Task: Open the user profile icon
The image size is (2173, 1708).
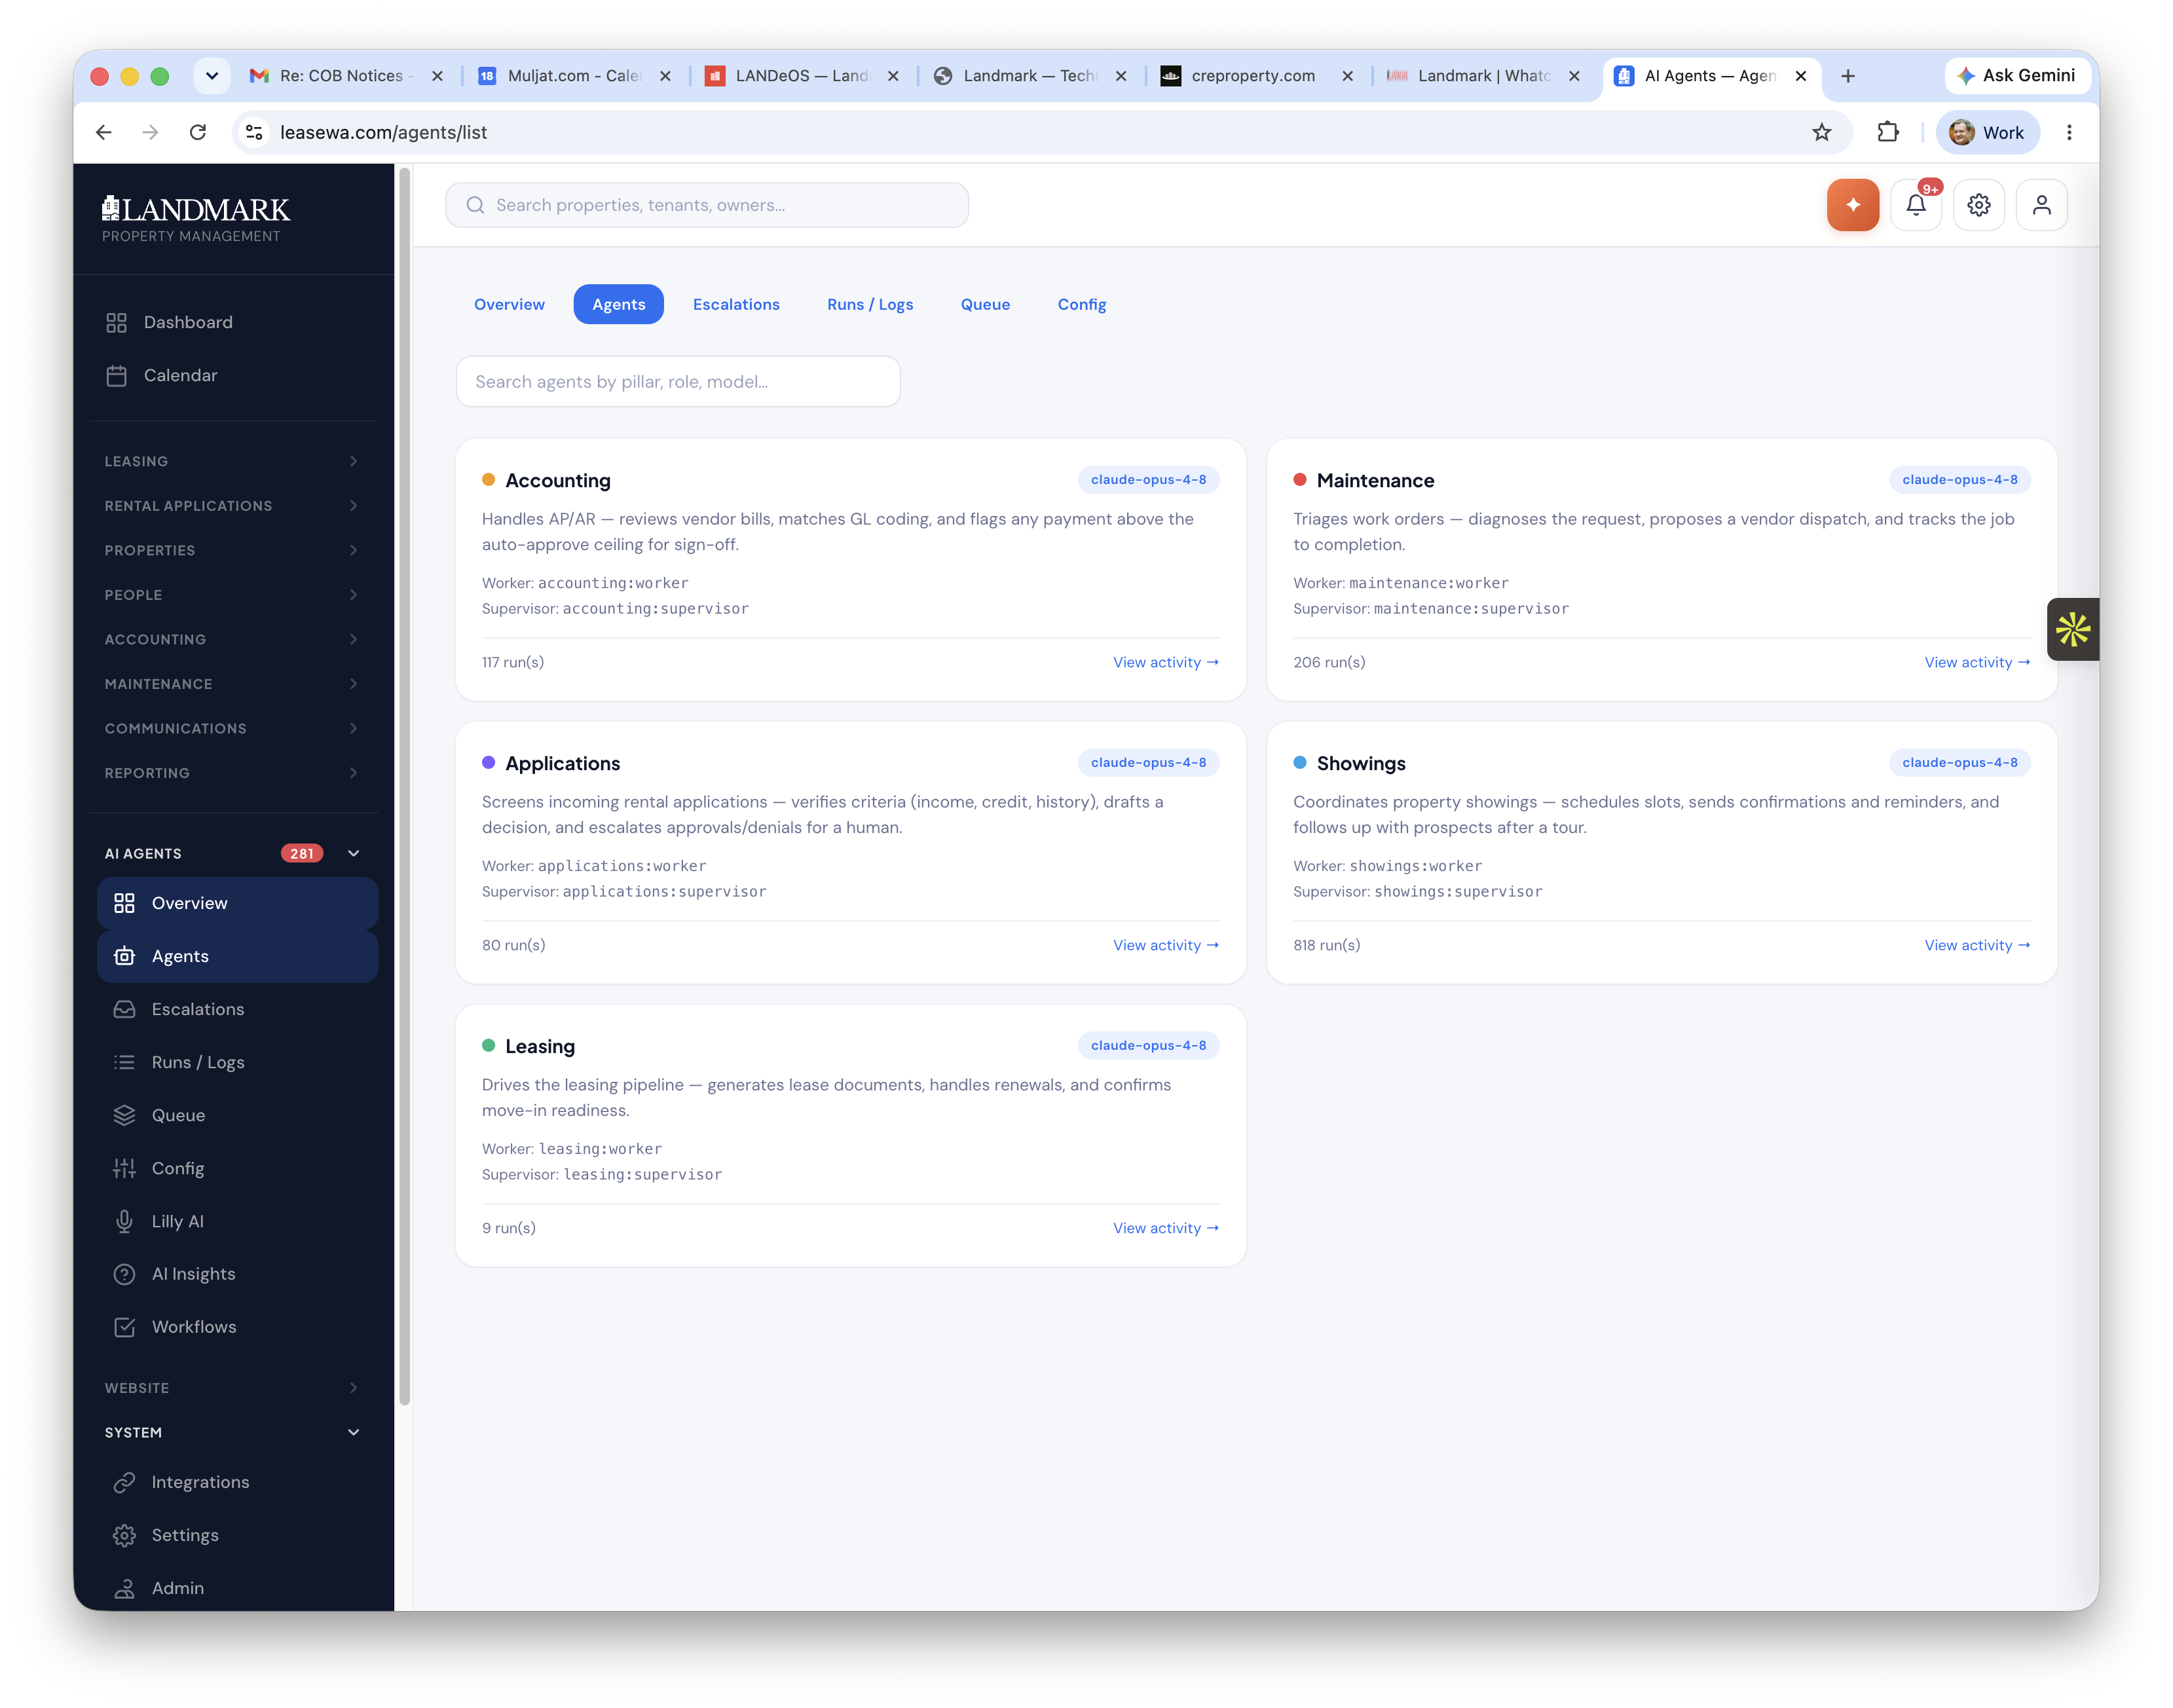Action: pyautogui.click(x=2041, y=205)
